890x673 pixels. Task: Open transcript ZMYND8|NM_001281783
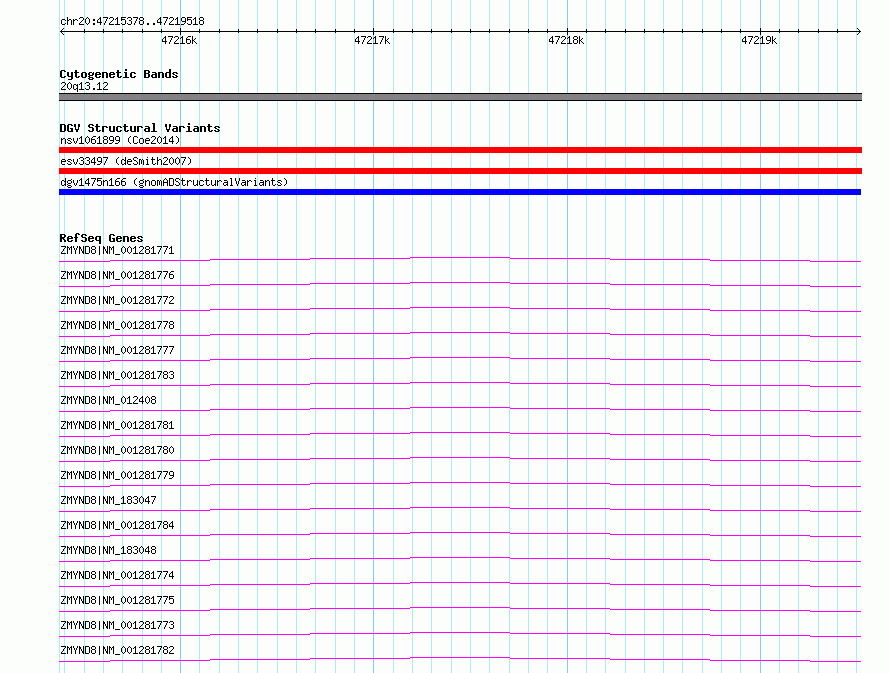click(117, 375)
